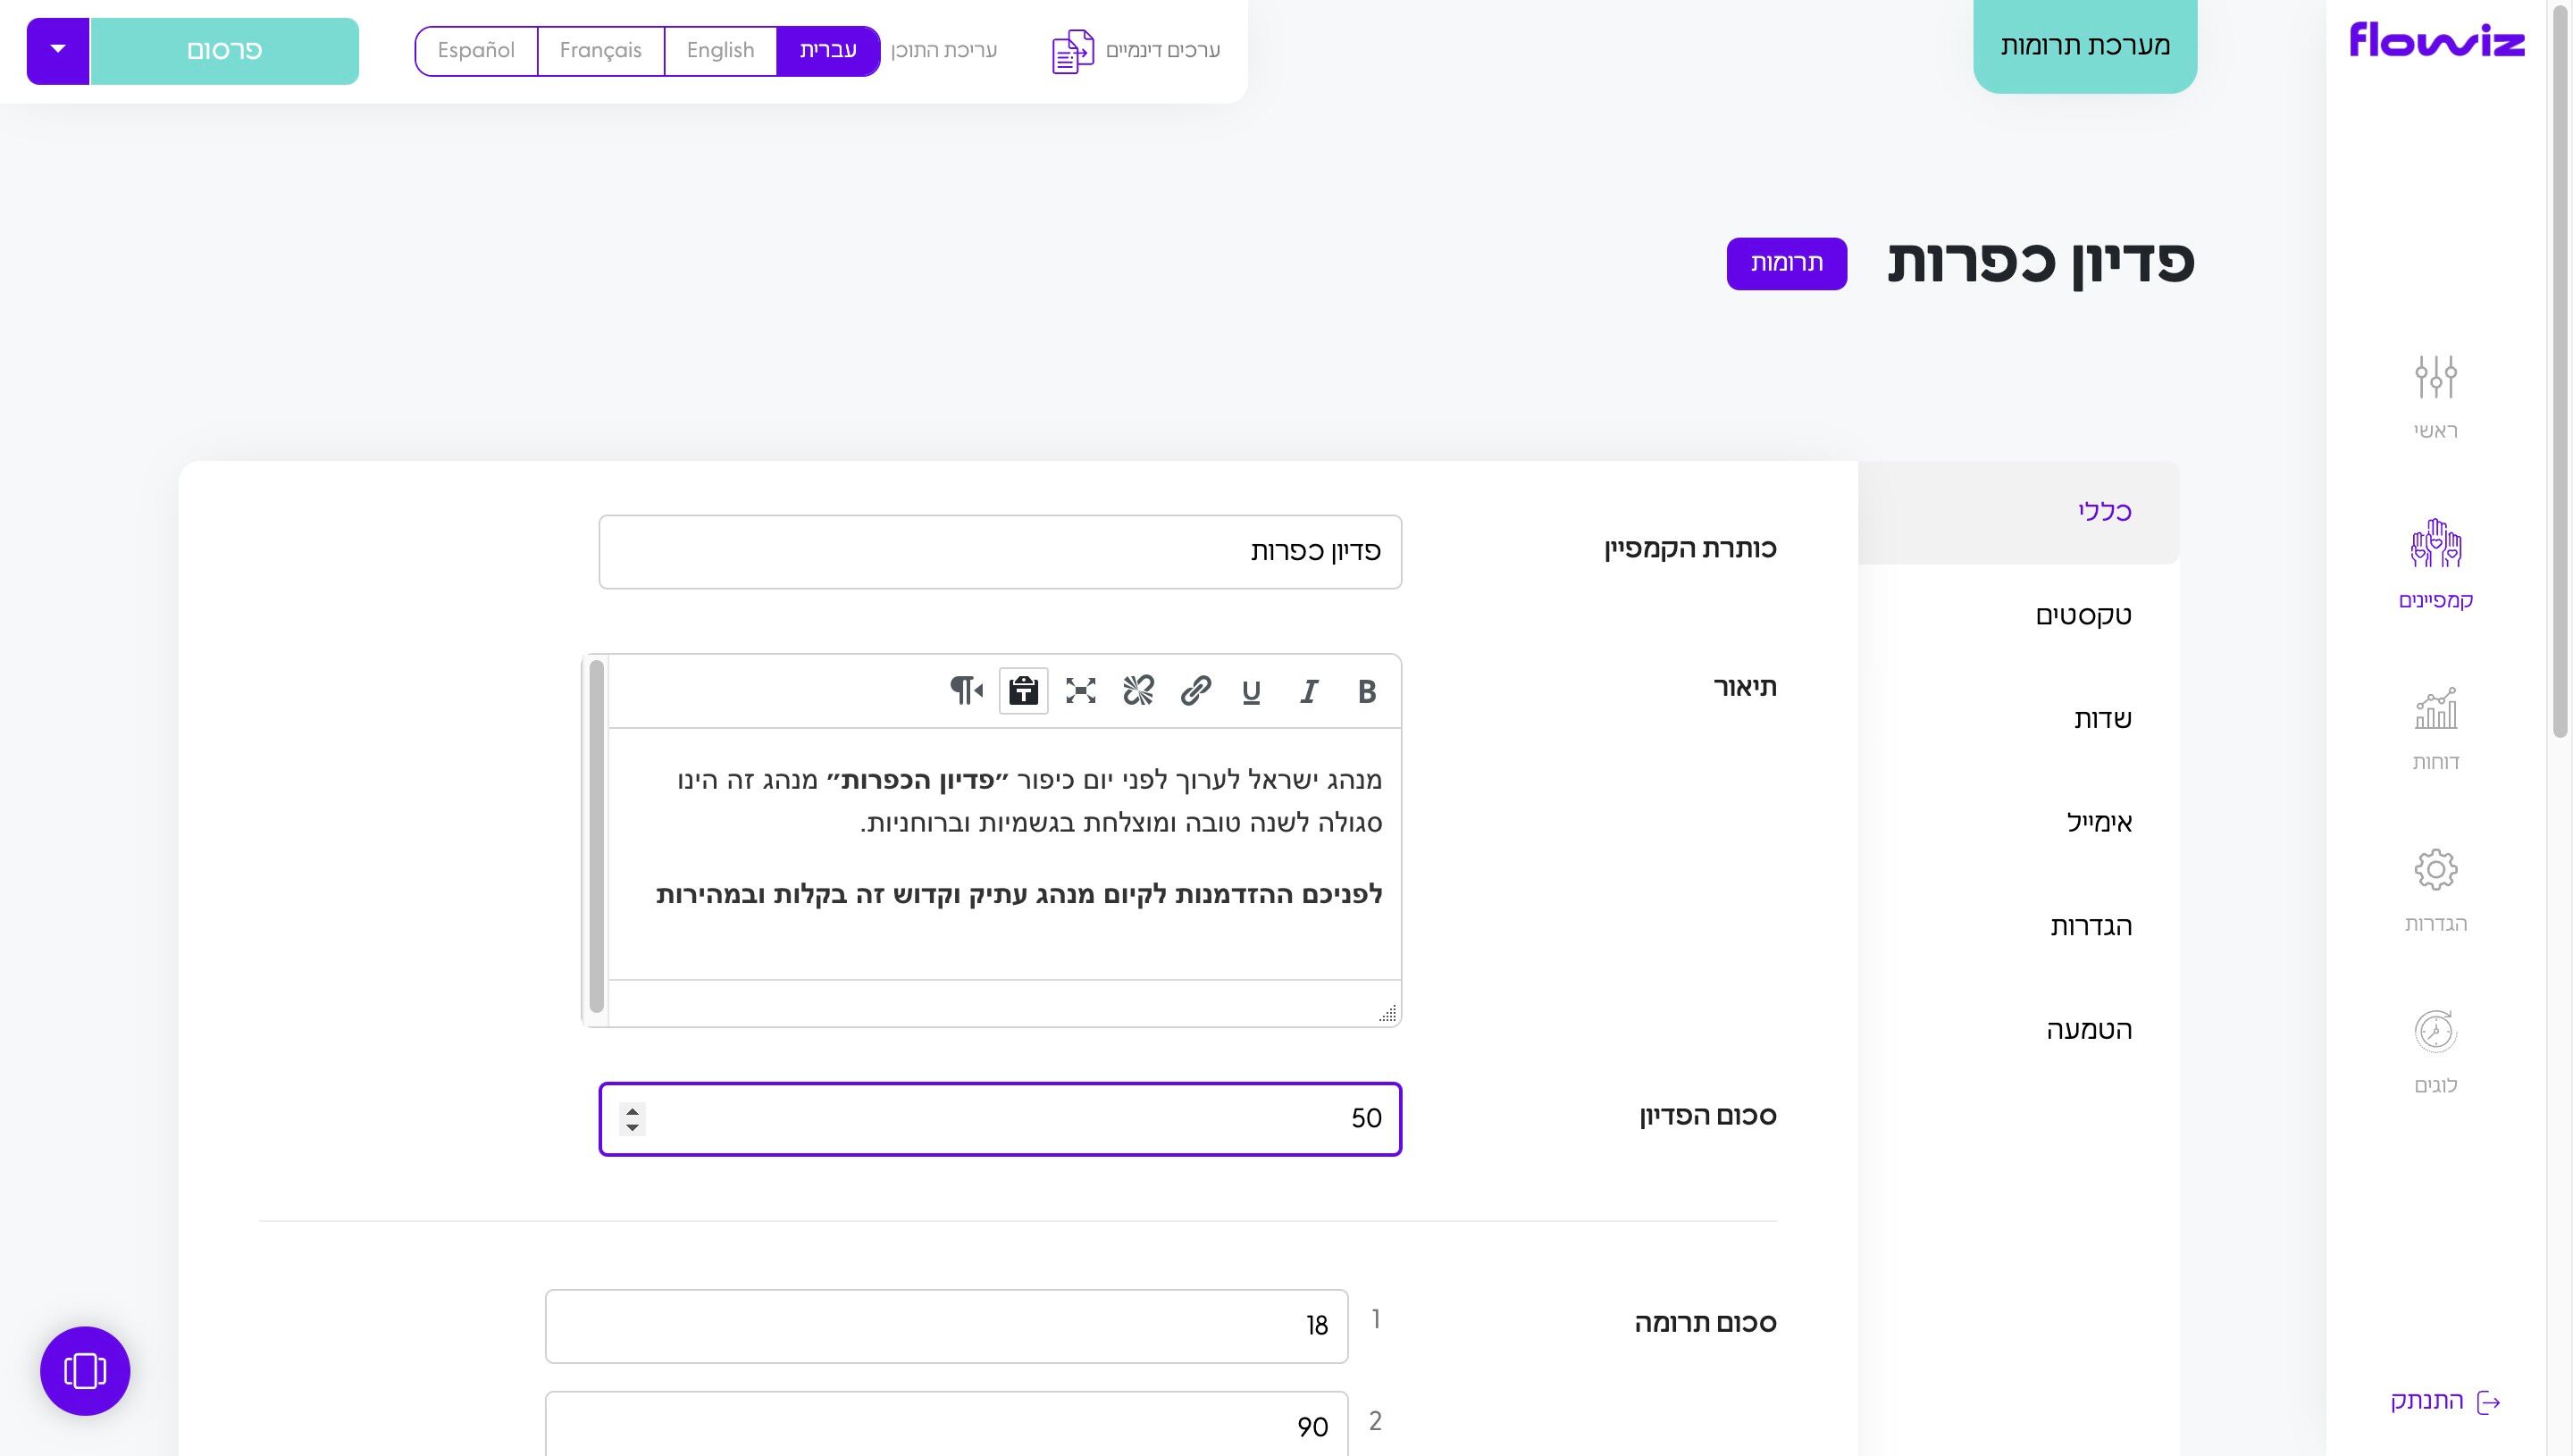2573x1456 pixels.
Task: Select the paste-as-text clipboard option
Action: pyautogui.click(x=1025, y=690)
